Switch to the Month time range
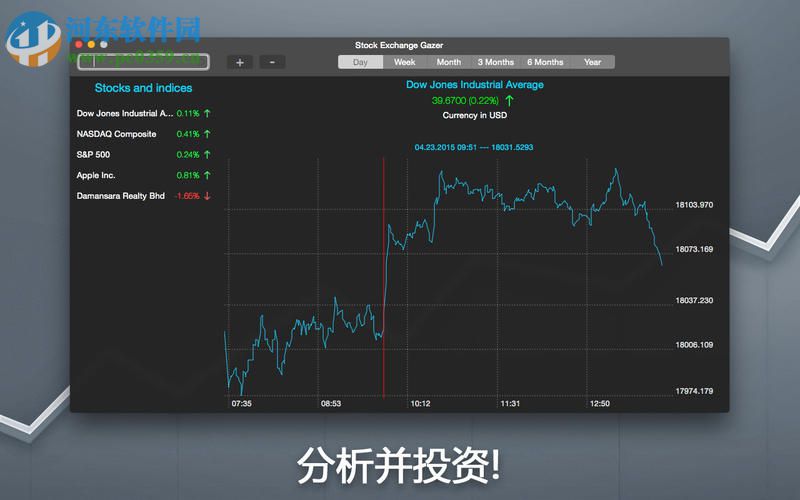The width and height of the screenshot is (800, 500). coord(449,62)
